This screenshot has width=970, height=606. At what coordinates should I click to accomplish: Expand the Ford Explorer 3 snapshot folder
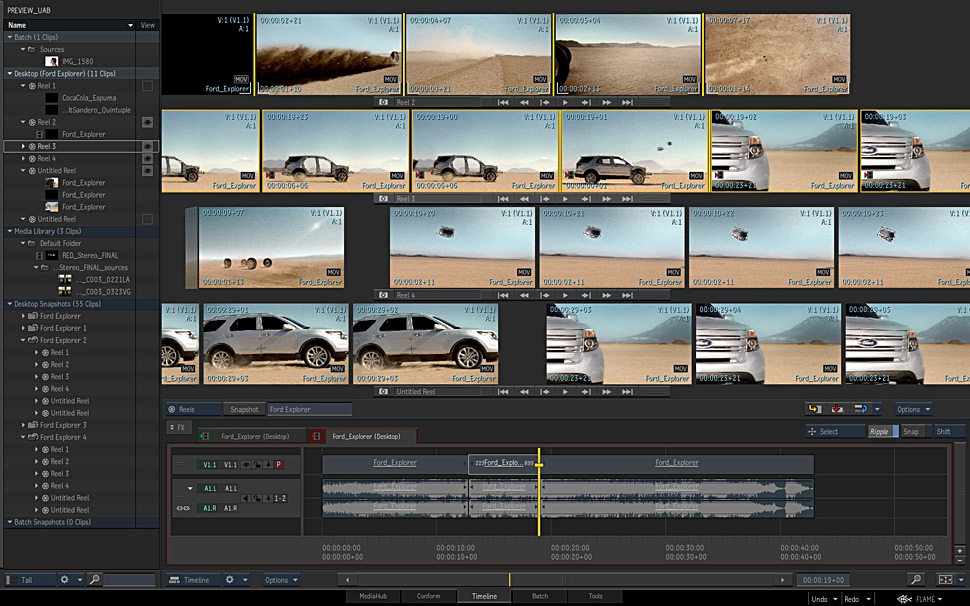[23, 425]
